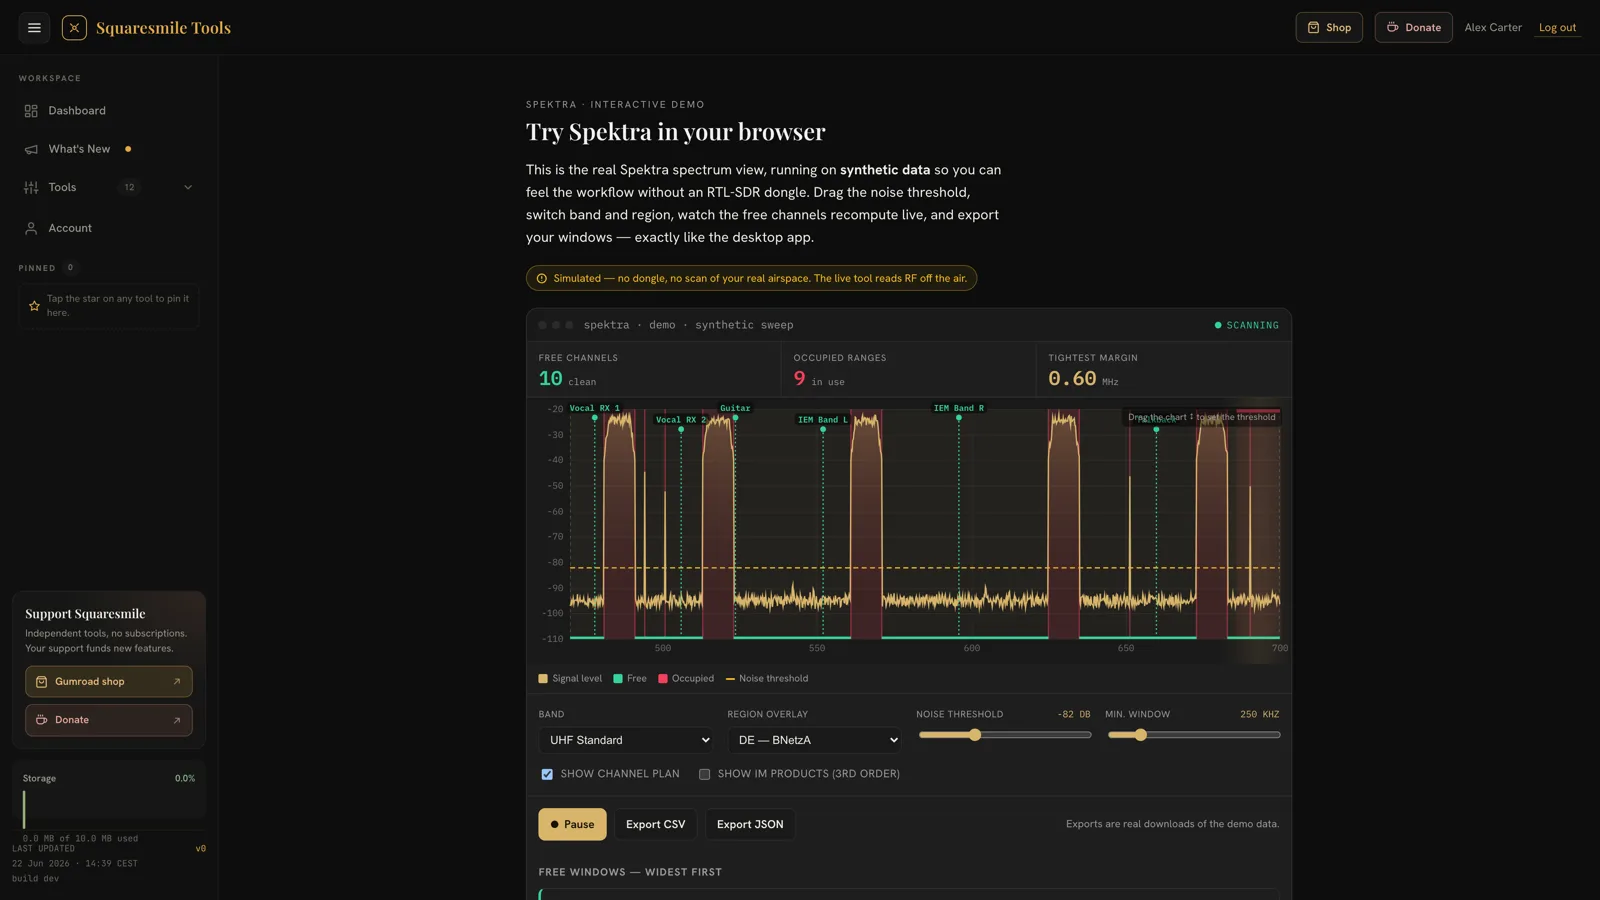Click the Gumroad shop external arrow icon

coord(177,682)
